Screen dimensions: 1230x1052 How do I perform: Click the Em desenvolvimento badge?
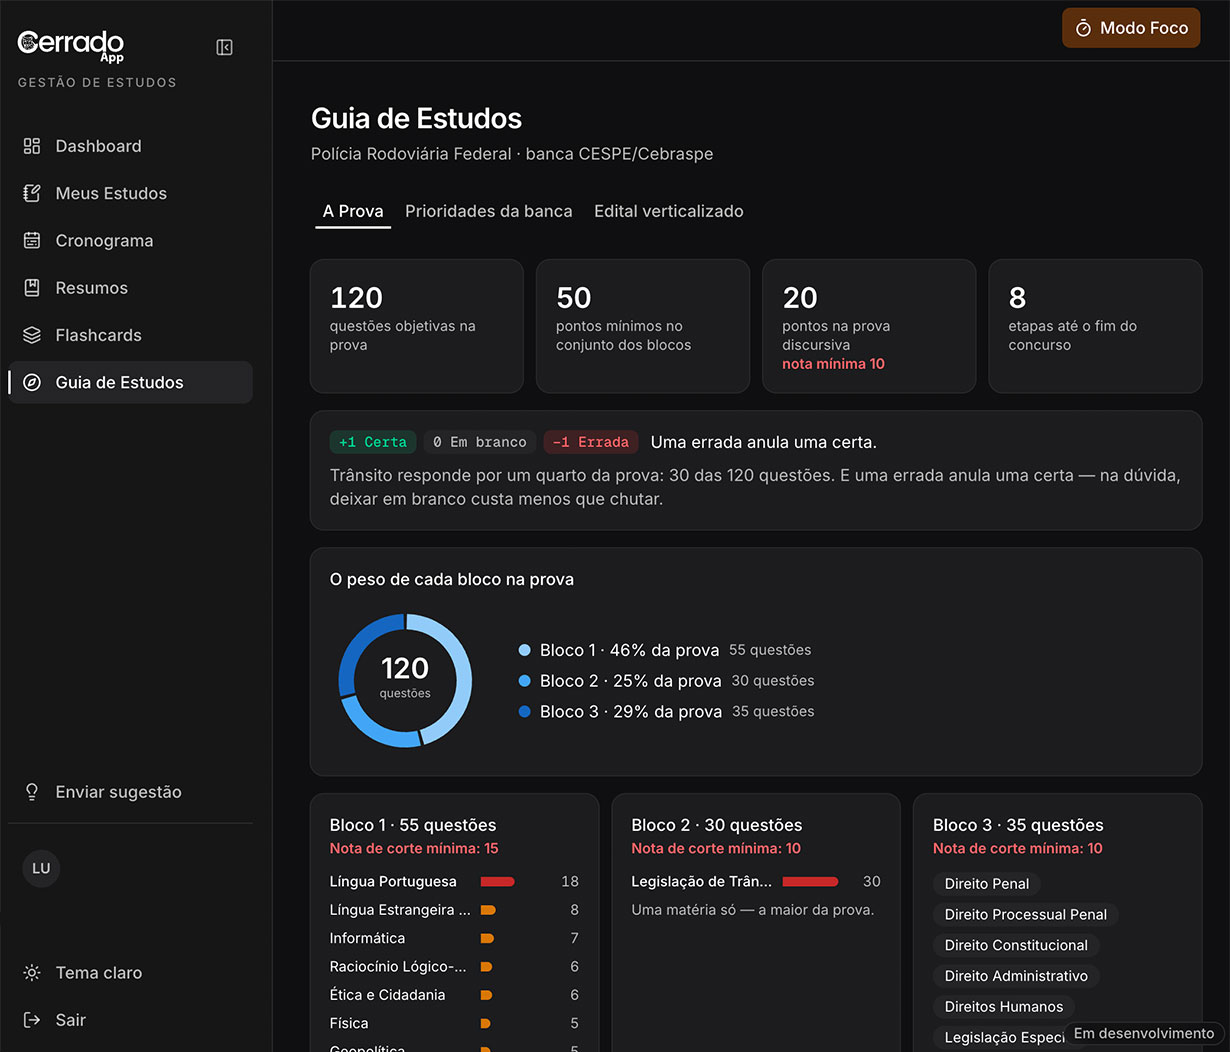(1144, 1034)
